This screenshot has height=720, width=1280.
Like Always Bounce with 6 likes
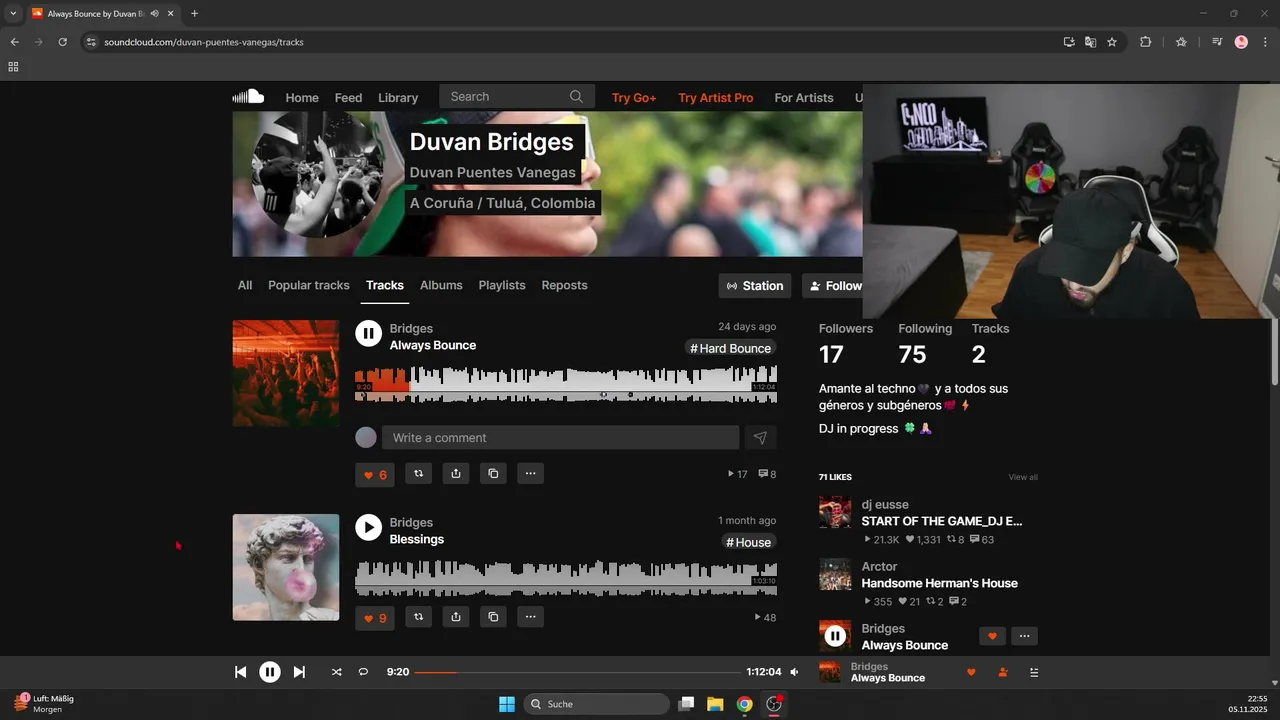click(x=375, y=474)
